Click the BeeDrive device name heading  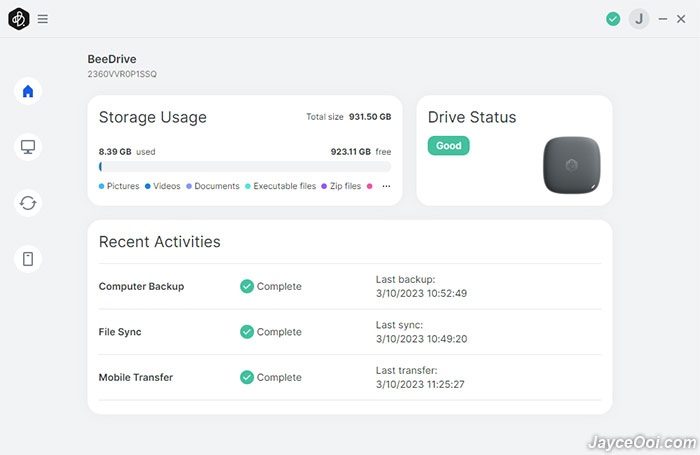[112, 59]
